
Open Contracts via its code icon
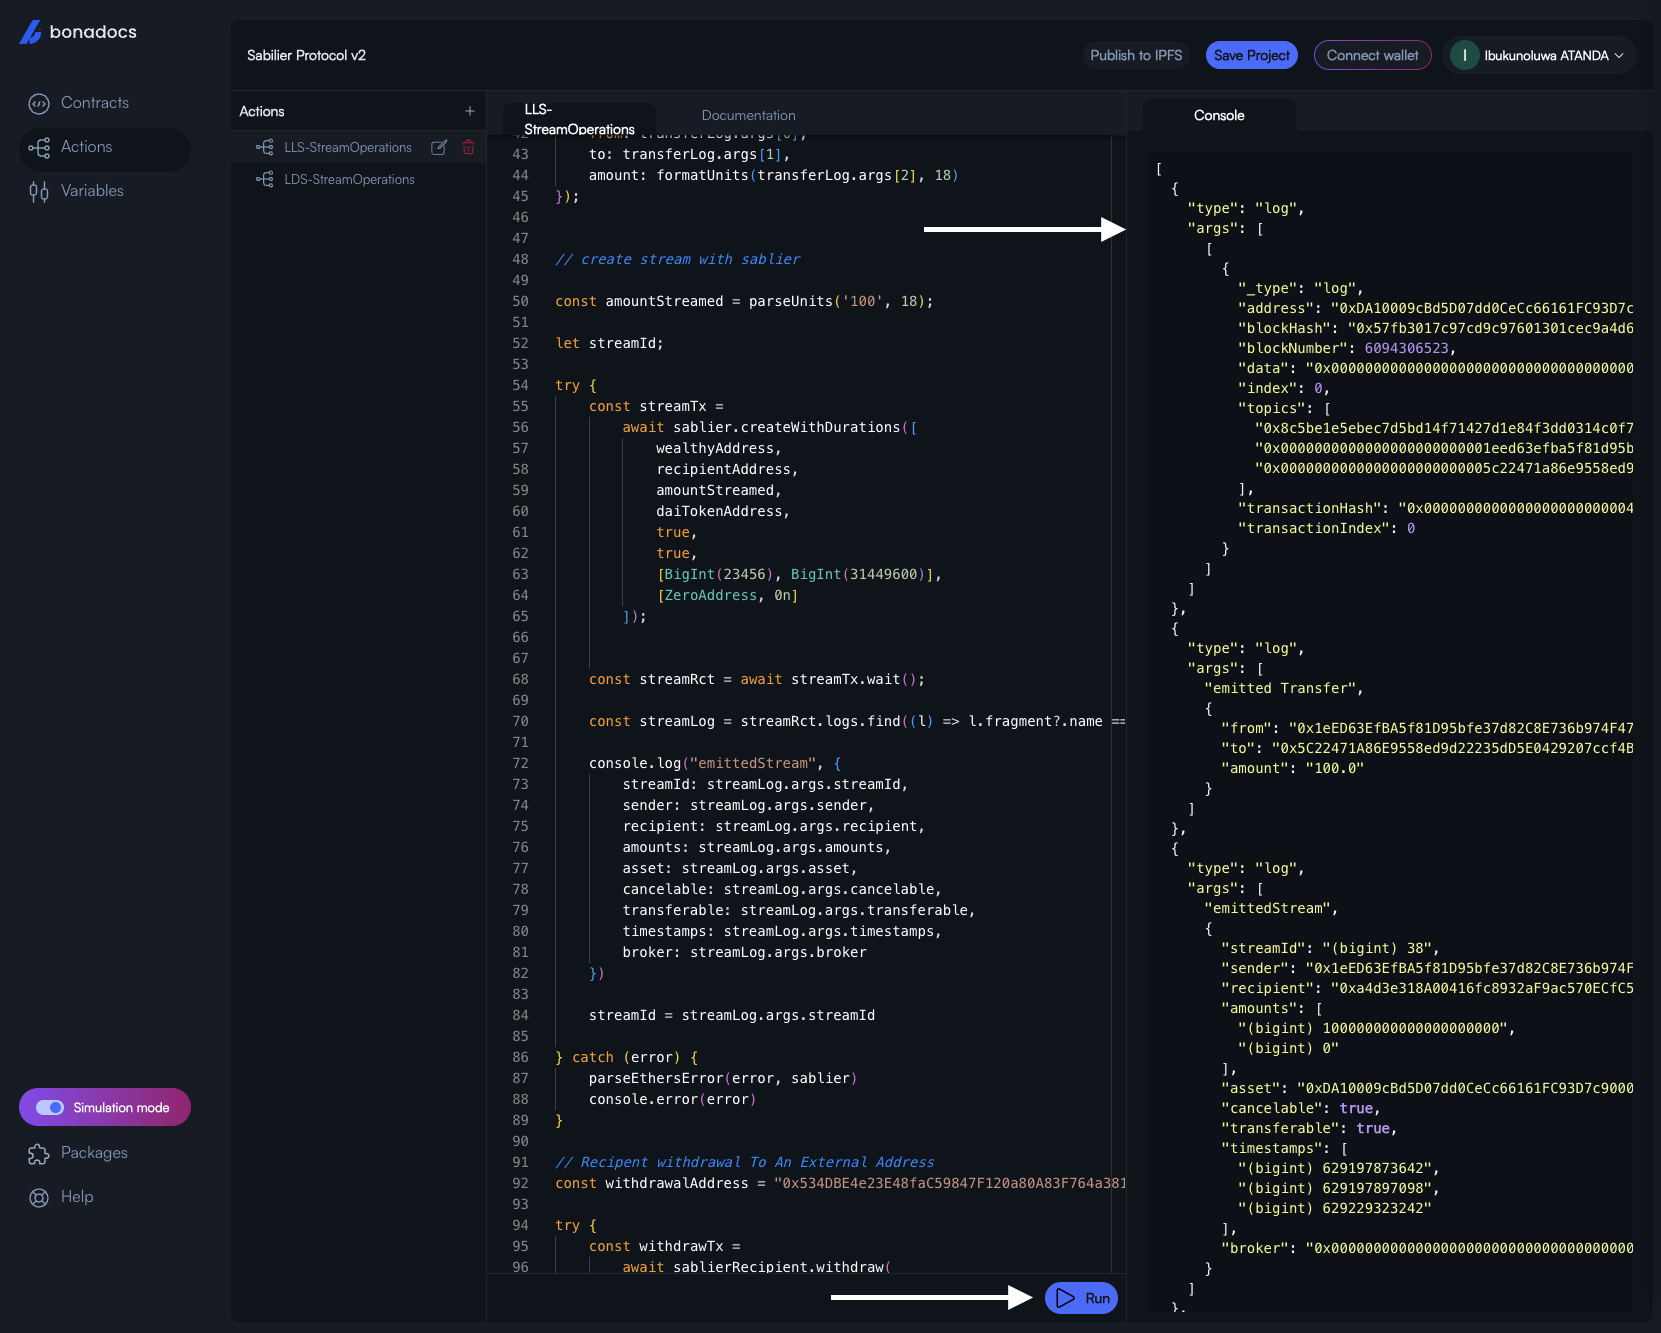pyautogui.click(x=39, y=103)
